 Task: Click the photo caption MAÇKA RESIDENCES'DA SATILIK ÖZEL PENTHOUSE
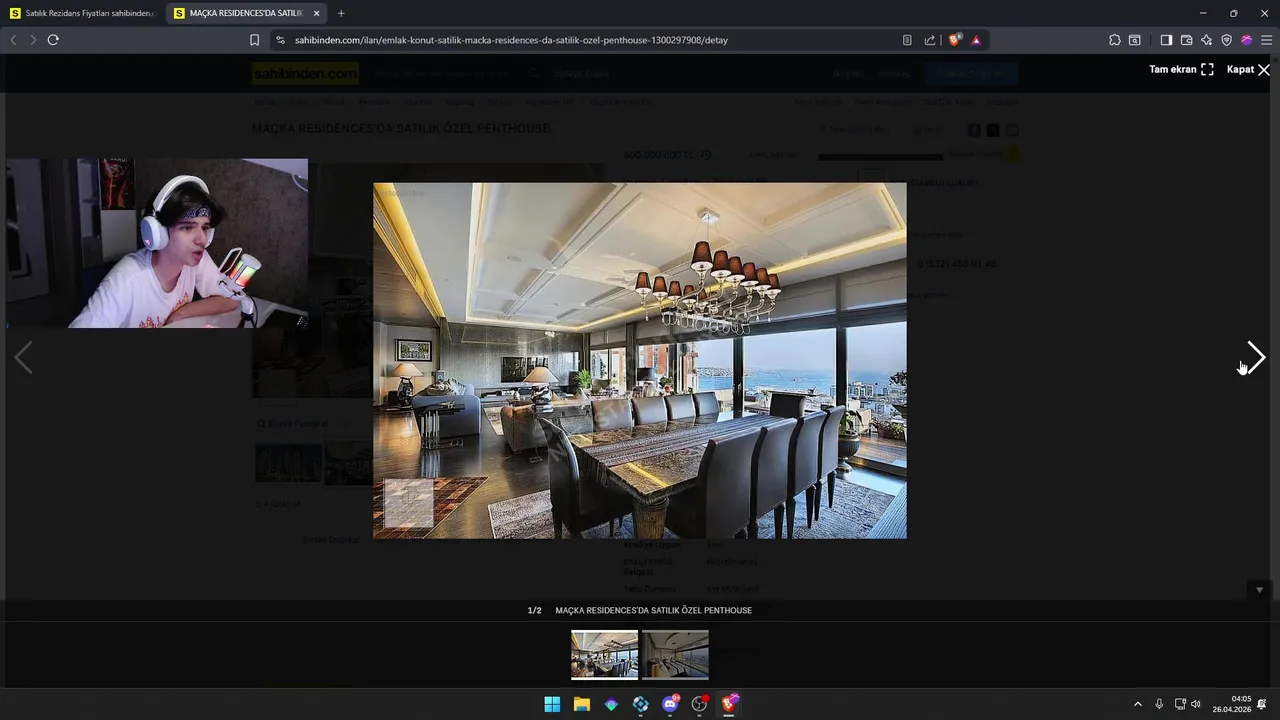(654, 610)
